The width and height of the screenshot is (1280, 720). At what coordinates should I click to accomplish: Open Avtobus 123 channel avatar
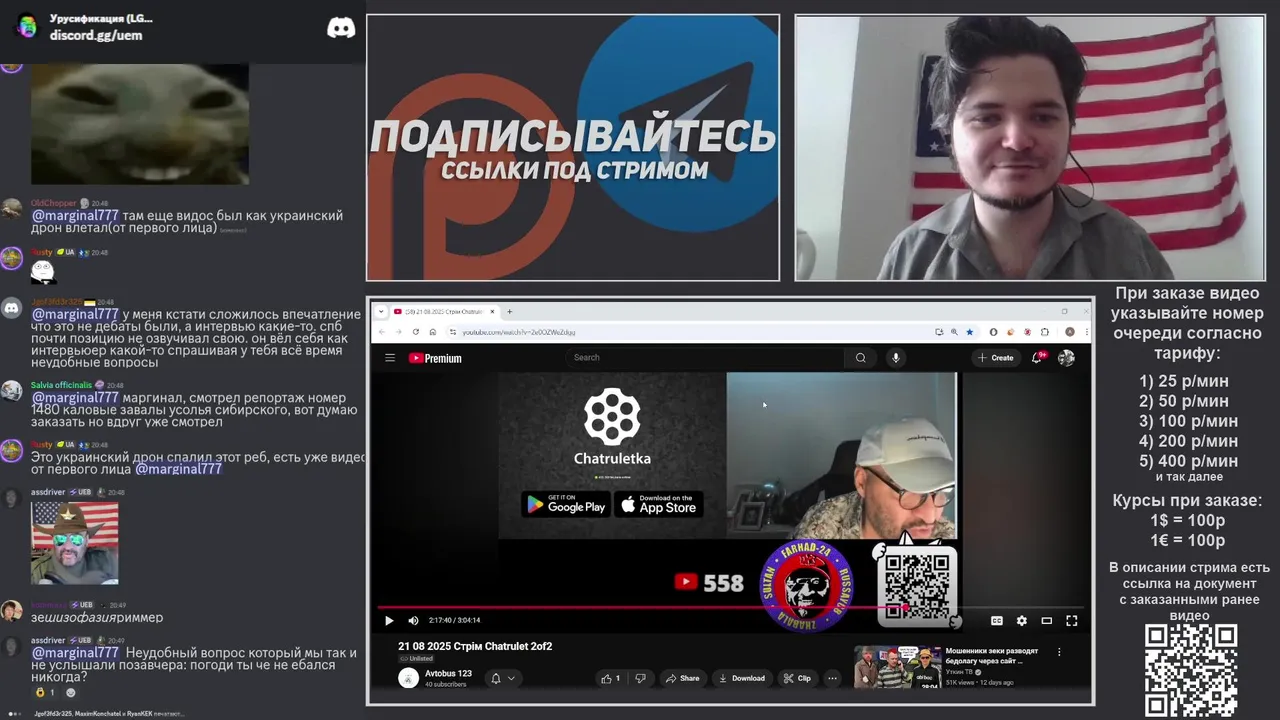[408, 678]
